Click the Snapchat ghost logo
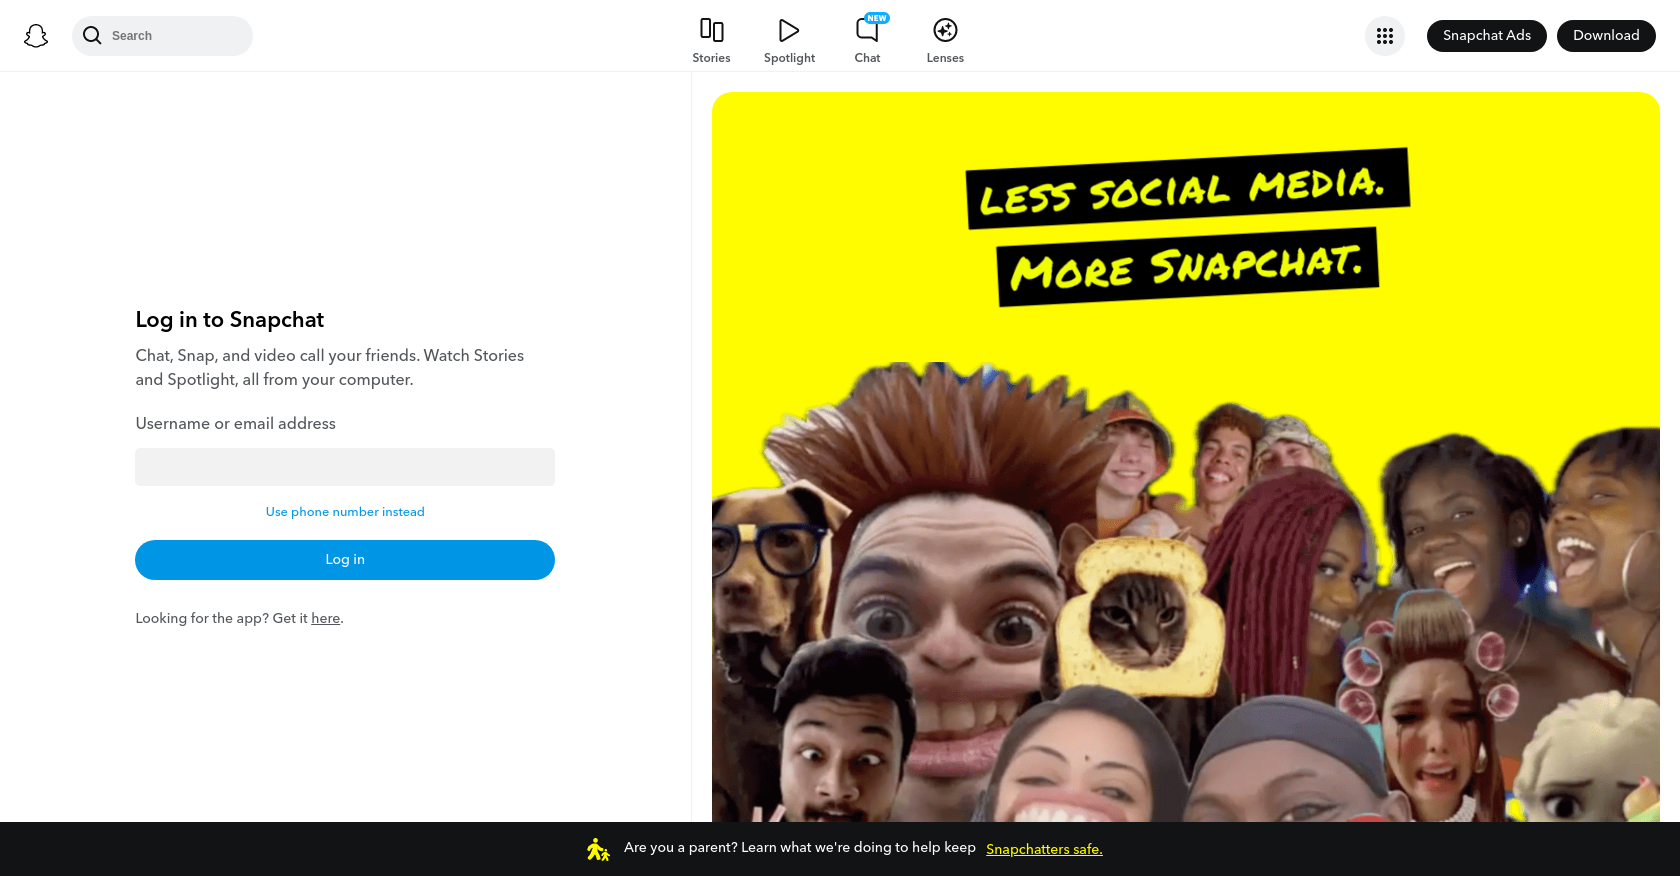Screen dimensions: 1680x876 (x=36, y=36)
